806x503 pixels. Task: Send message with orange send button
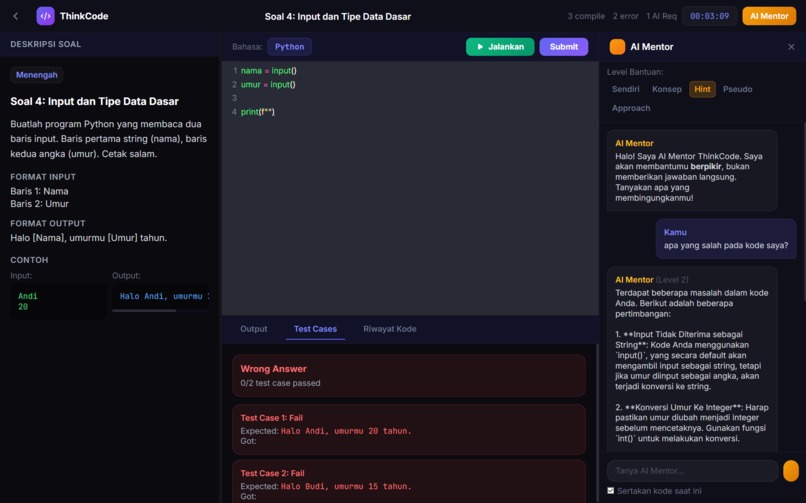[x=791, y=471]
